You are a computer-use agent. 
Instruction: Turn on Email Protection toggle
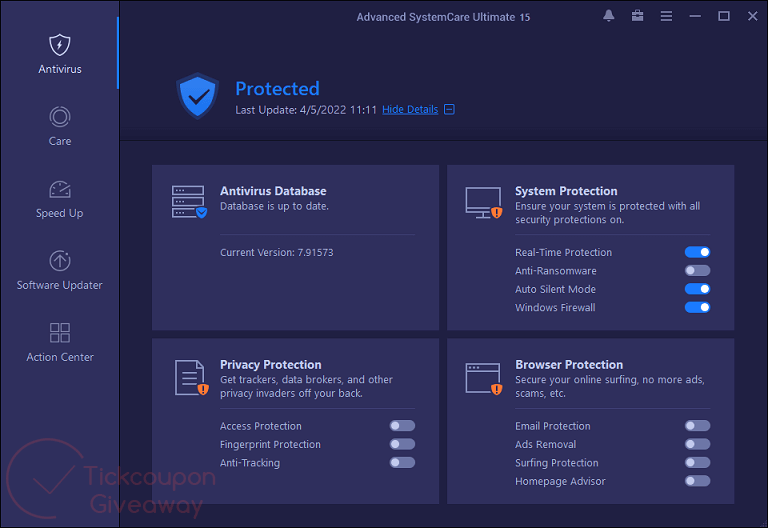click(697, 426)
